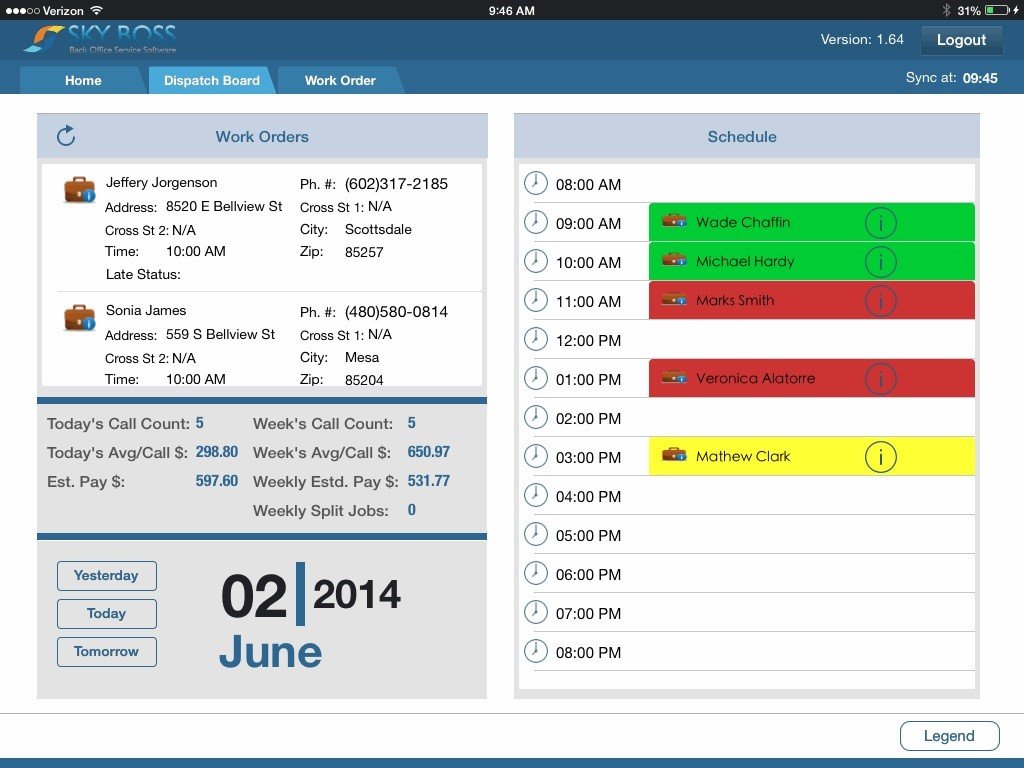This screenshot has height=768, width=1024.
Task: Go to the Home tab
Action: coord(83,80)
